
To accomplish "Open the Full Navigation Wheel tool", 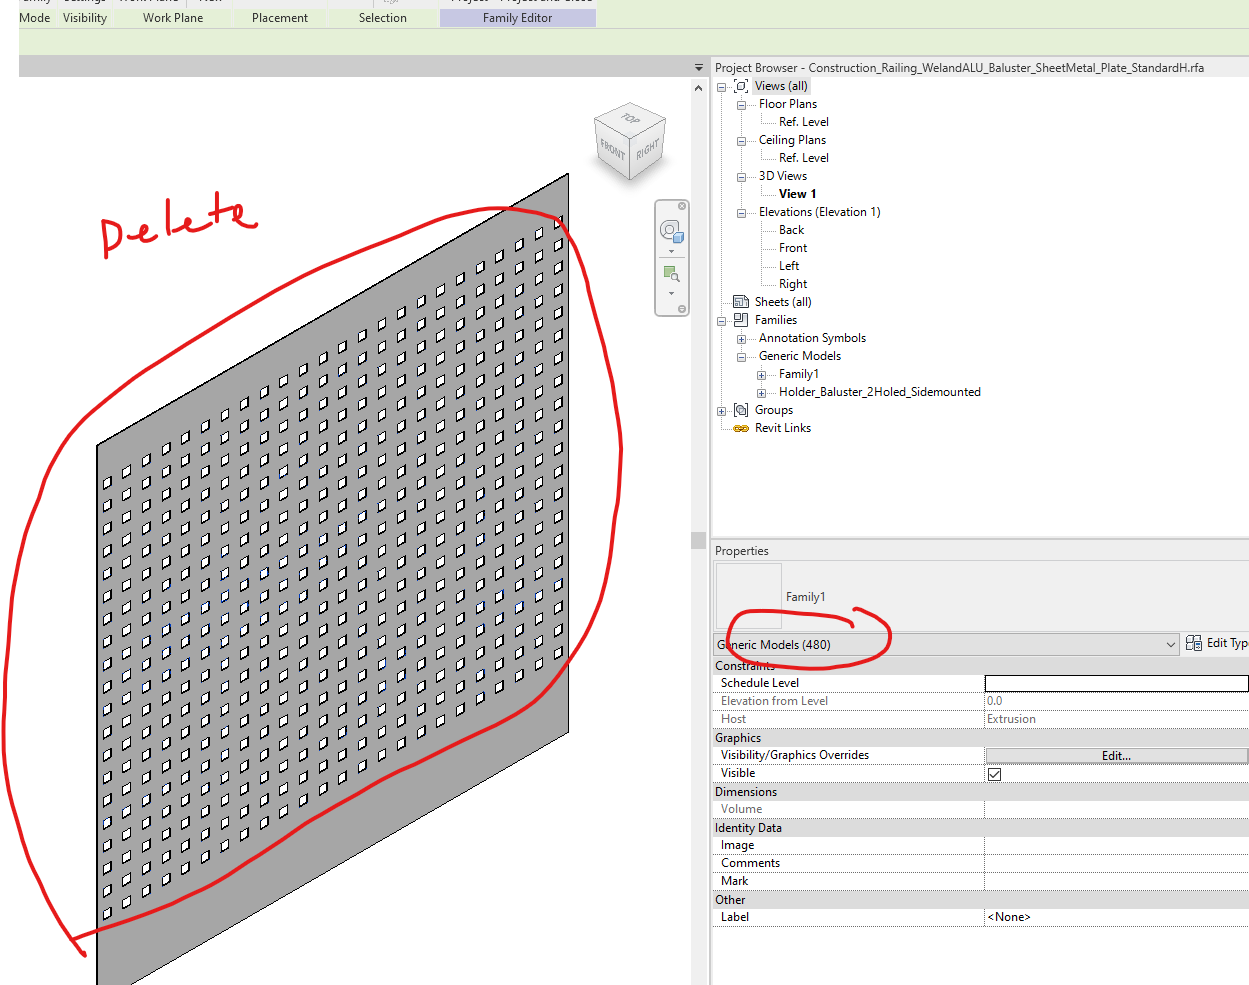I will pos(671,232).
